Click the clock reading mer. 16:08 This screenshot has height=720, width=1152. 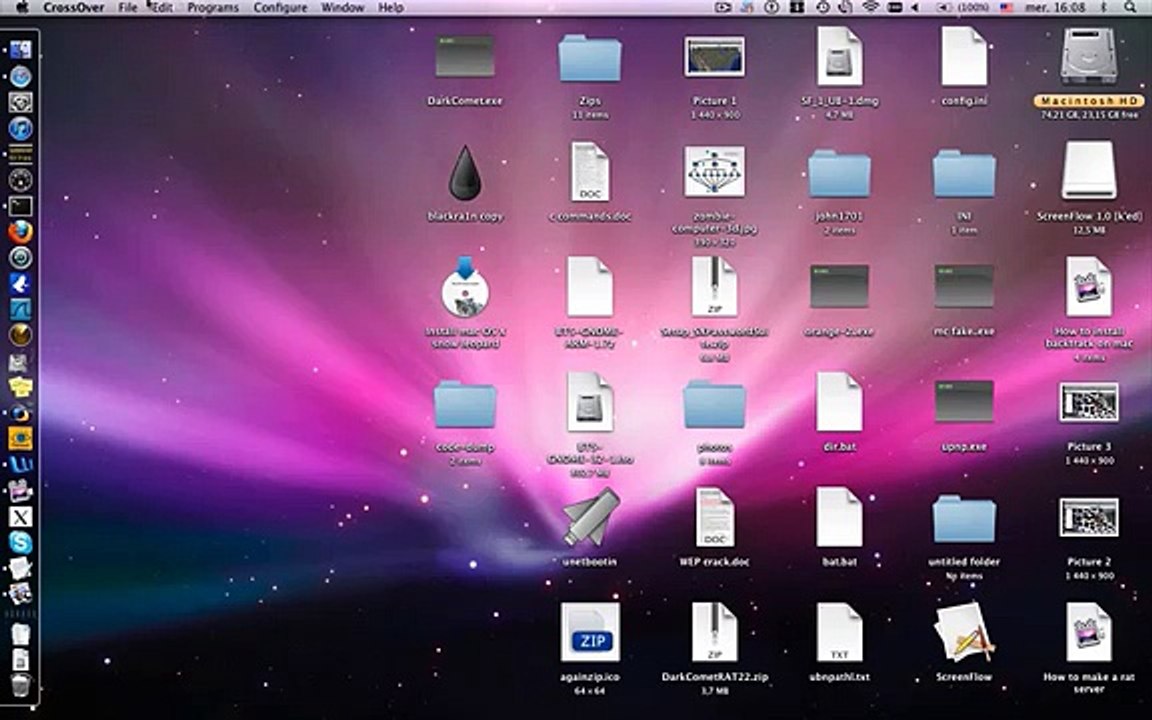click(1057, 7)
